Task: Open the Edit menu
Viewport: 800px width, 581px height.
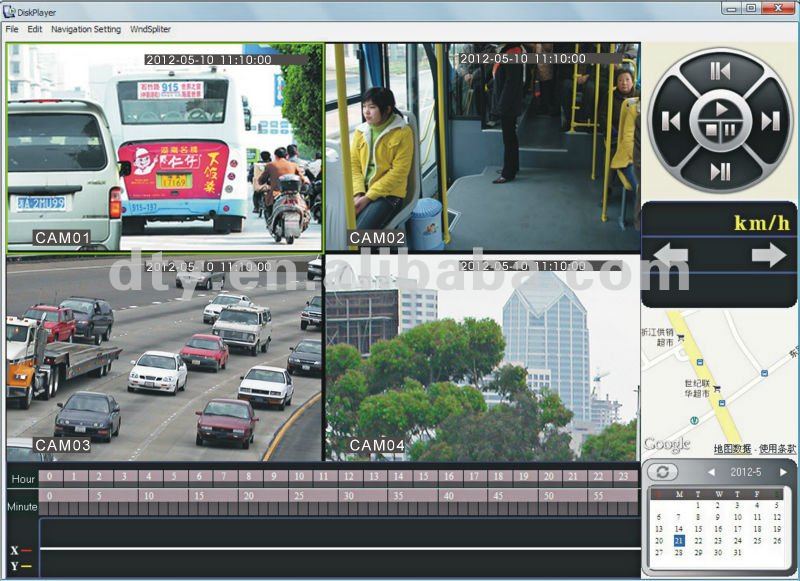Action: (35, 29)
